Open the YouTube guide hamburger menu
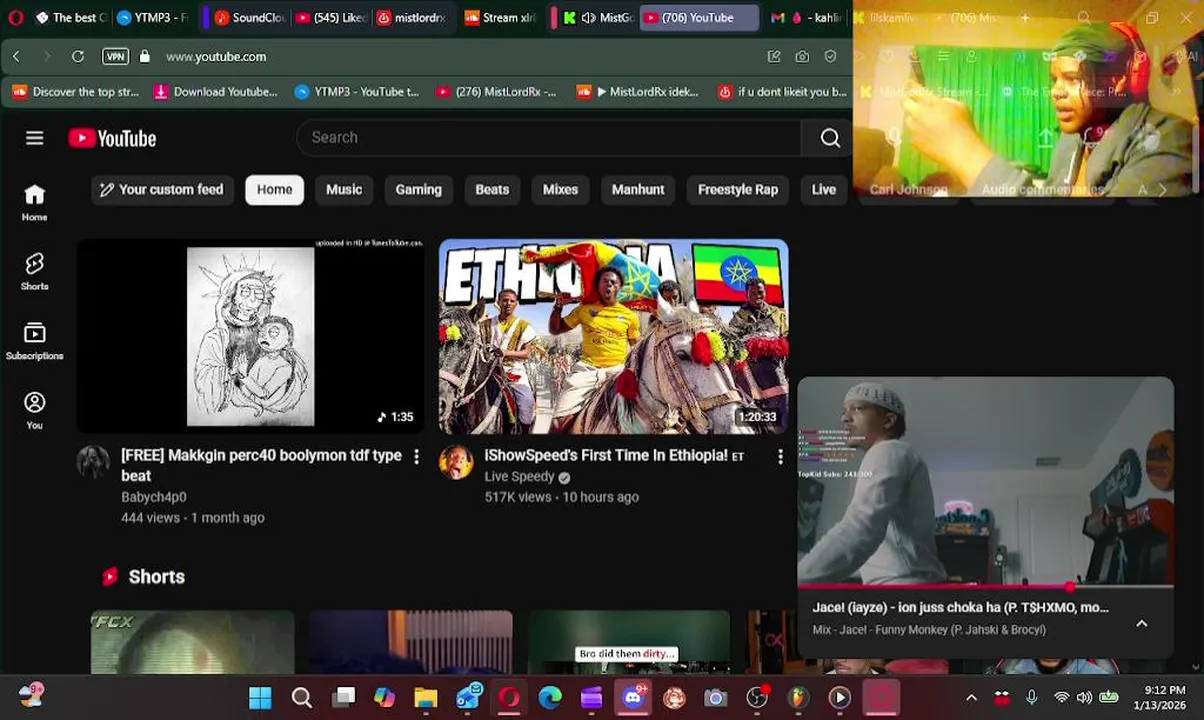The height and width of the screenshot is (720, 1204). 35,138
